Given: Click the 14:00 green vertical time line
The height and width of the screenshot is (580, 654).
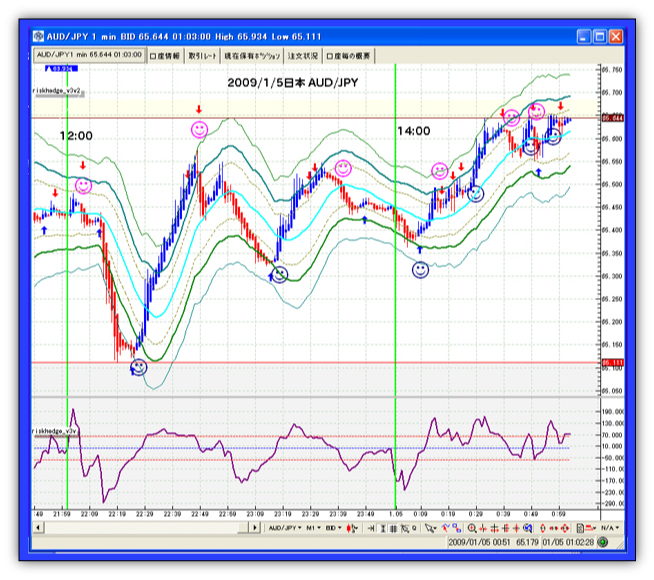Looking at the screenshot, I should coord(396,300).
